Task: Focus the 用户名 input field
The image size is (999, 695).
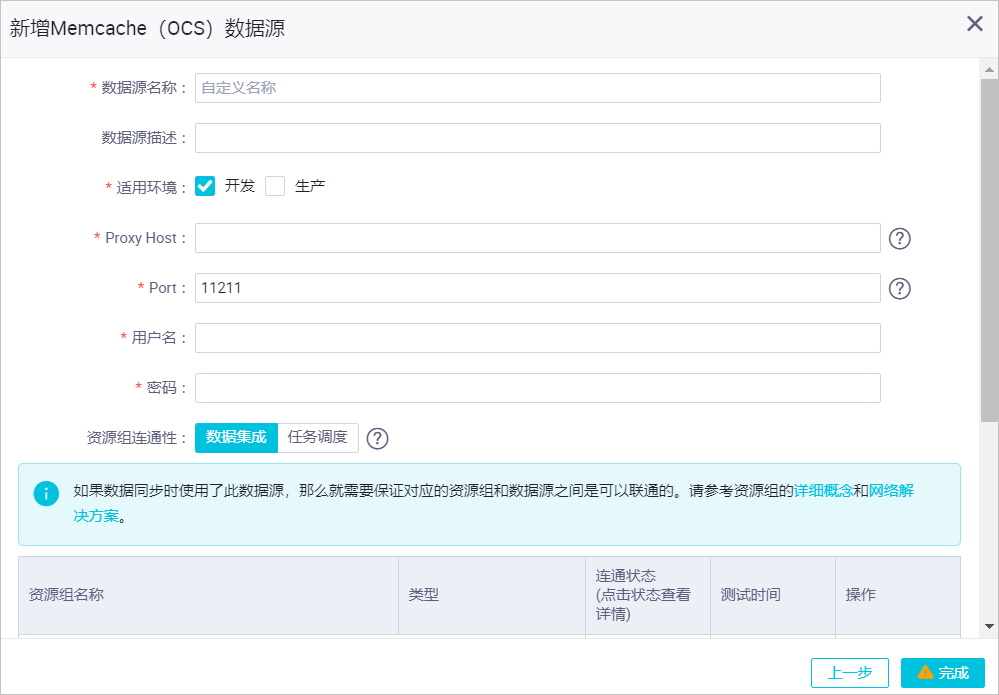Action: 538,338
